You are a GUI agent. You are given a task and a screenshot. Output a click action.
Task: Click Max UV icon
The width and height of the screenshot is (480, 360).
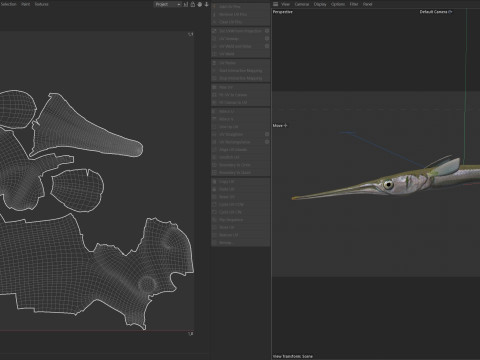[x=215, y=87]
